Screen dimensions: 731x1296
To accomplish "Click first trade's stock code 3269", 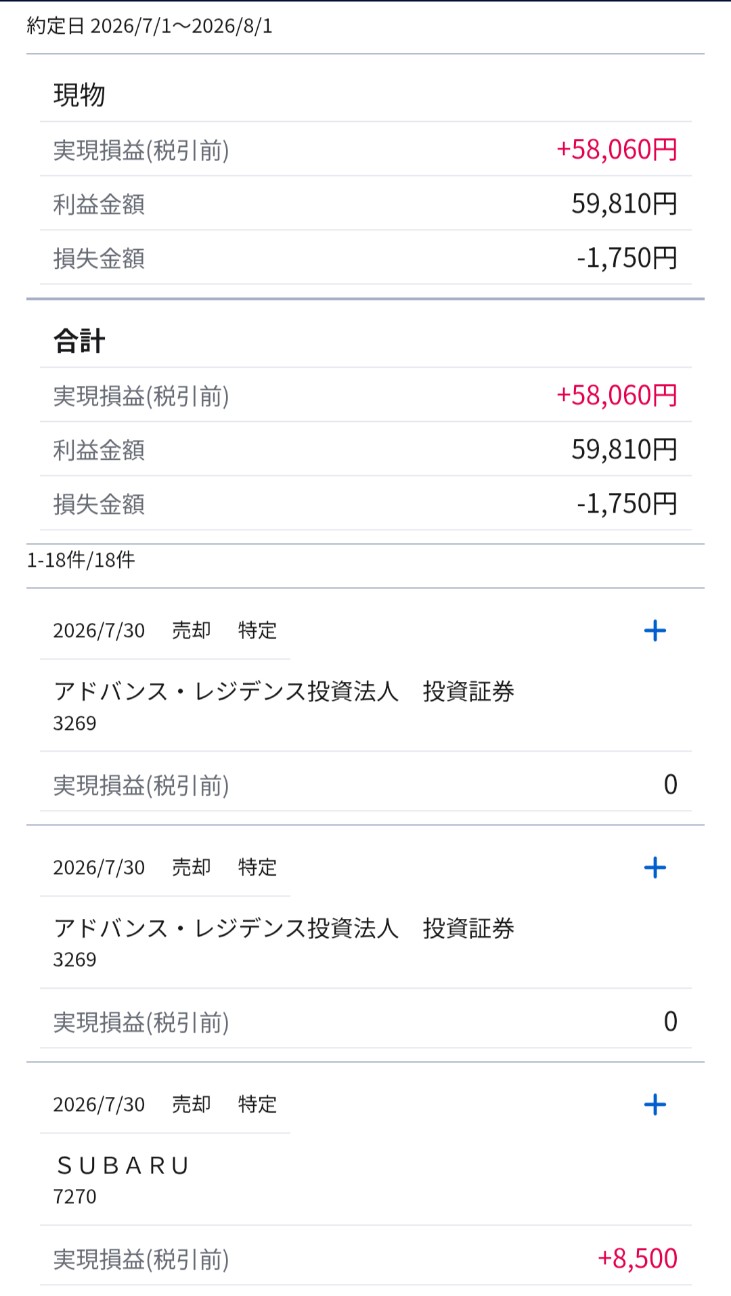I will [75, 723].
